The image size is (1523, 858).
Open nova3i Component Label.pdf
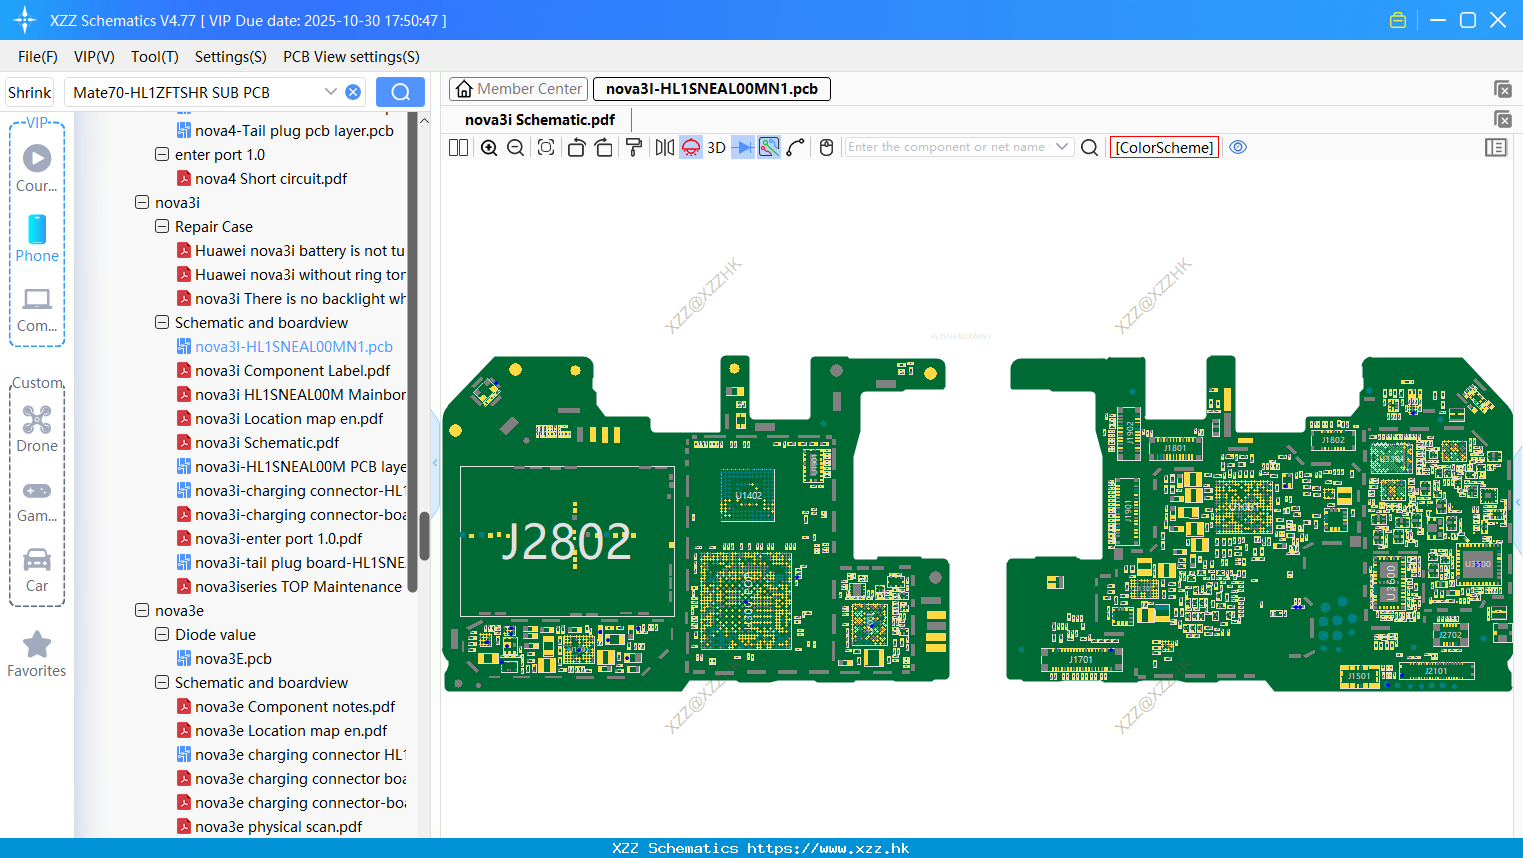(292, 370)
